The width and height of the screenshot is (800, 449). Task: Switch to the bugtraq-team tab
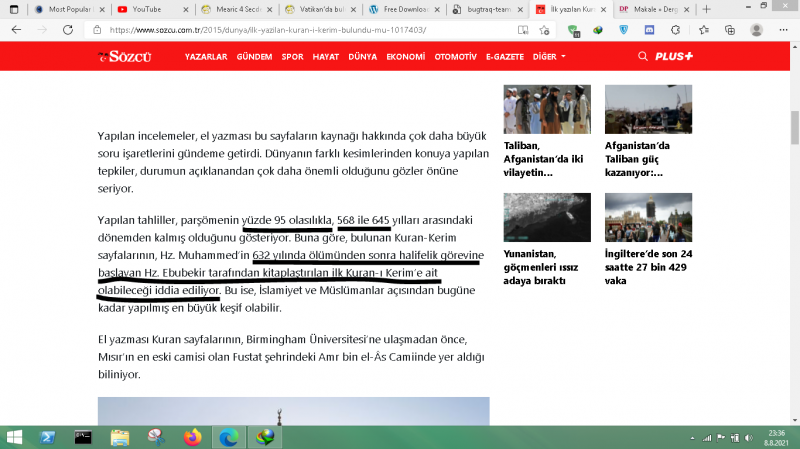click(x=489, y=9)
